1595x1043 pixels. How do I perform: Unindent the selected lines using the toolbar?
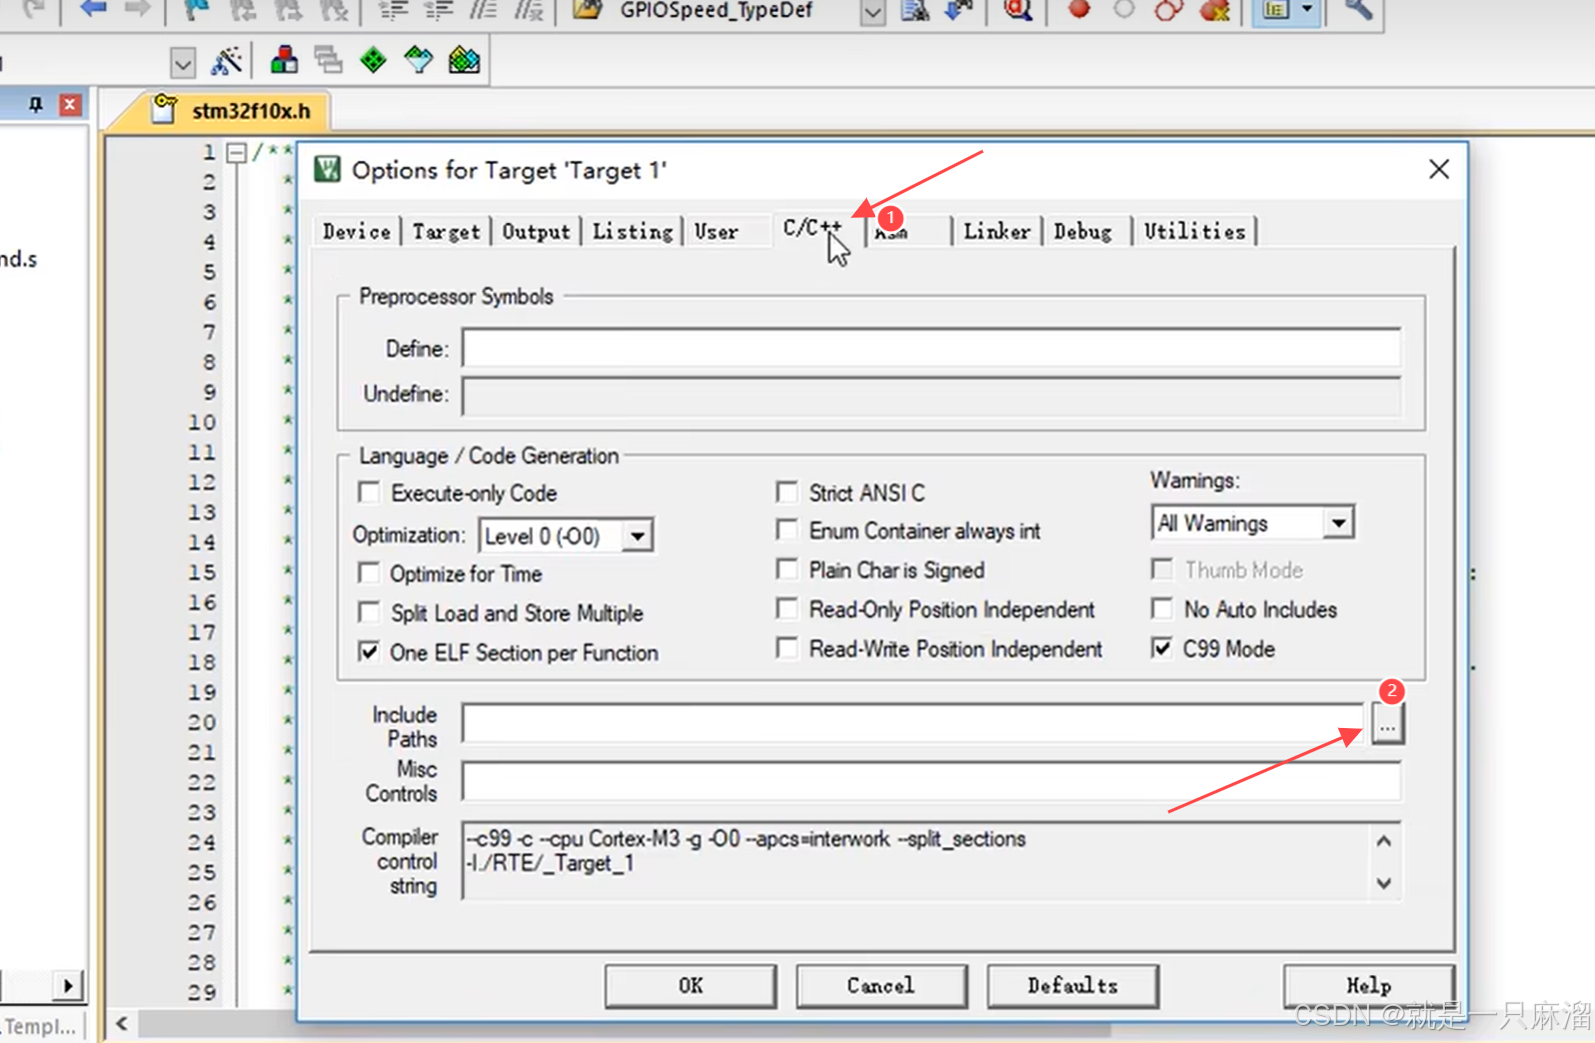[x=439, y=9]
